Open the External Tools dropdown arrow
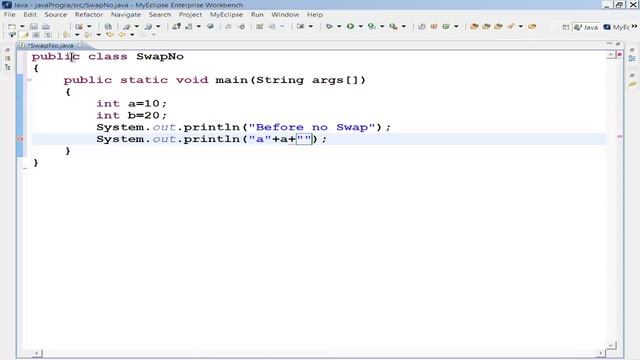This screenshot has width=640, height=360. 404,26
